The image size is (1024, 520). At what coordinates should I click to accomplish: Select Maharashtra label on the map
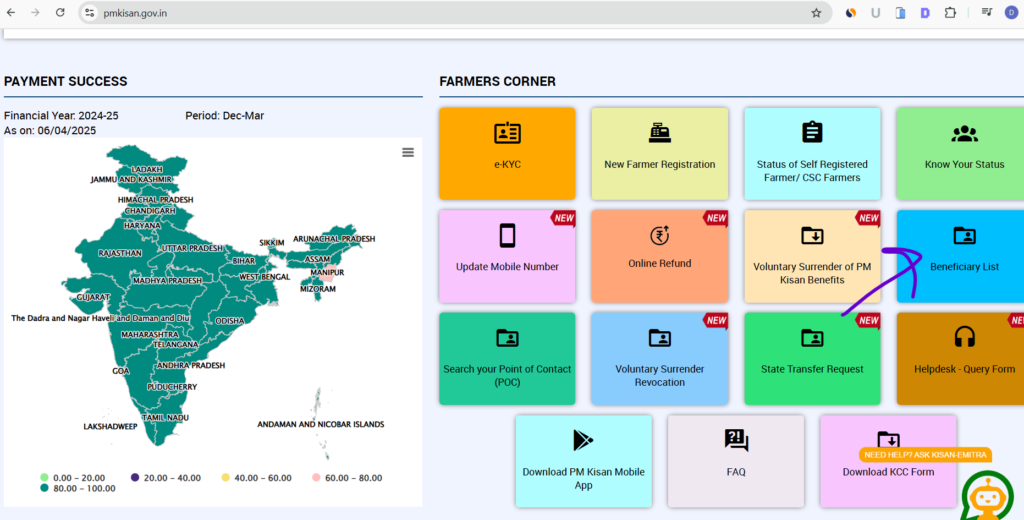click(x=150, y=334)
